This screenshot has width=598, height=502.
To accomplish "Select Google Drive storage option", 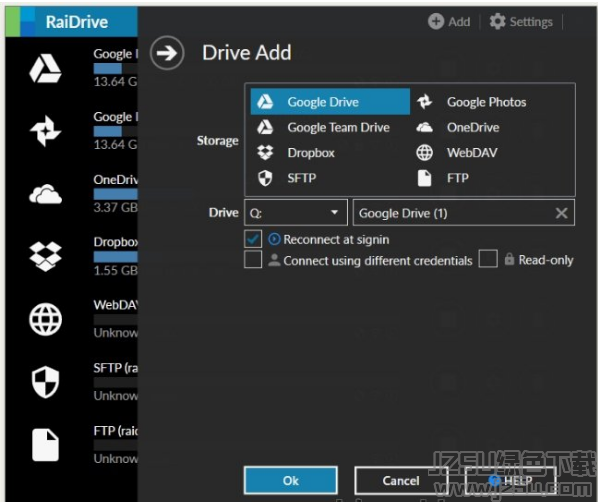I will pos(330,102).
